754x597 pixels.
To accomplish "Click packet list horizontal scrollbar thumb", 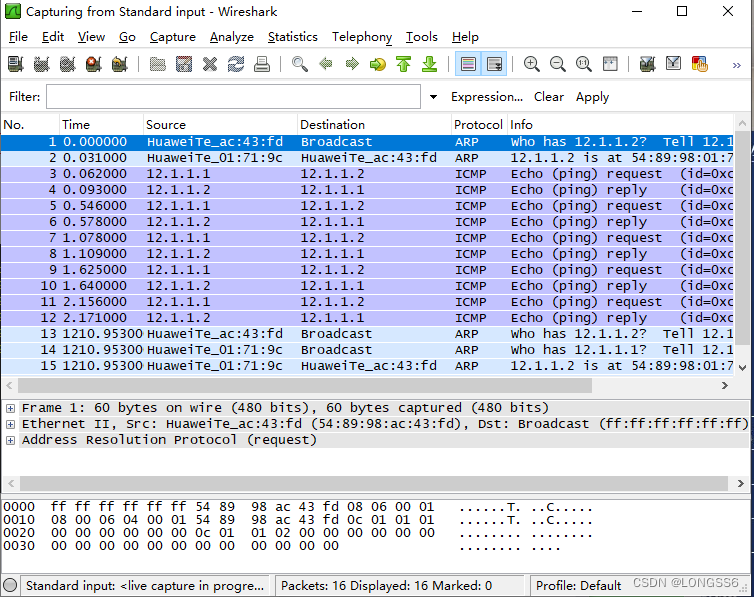I will tap(305, 386).
